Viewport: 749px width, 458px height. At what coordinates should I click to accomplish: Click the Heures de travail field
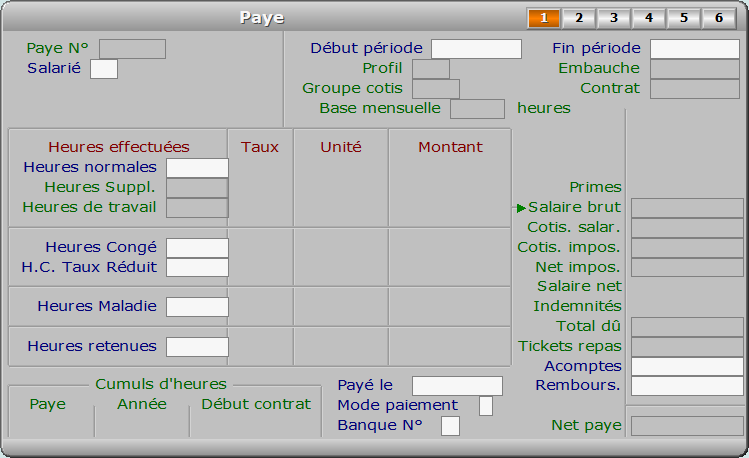point(197,208)
